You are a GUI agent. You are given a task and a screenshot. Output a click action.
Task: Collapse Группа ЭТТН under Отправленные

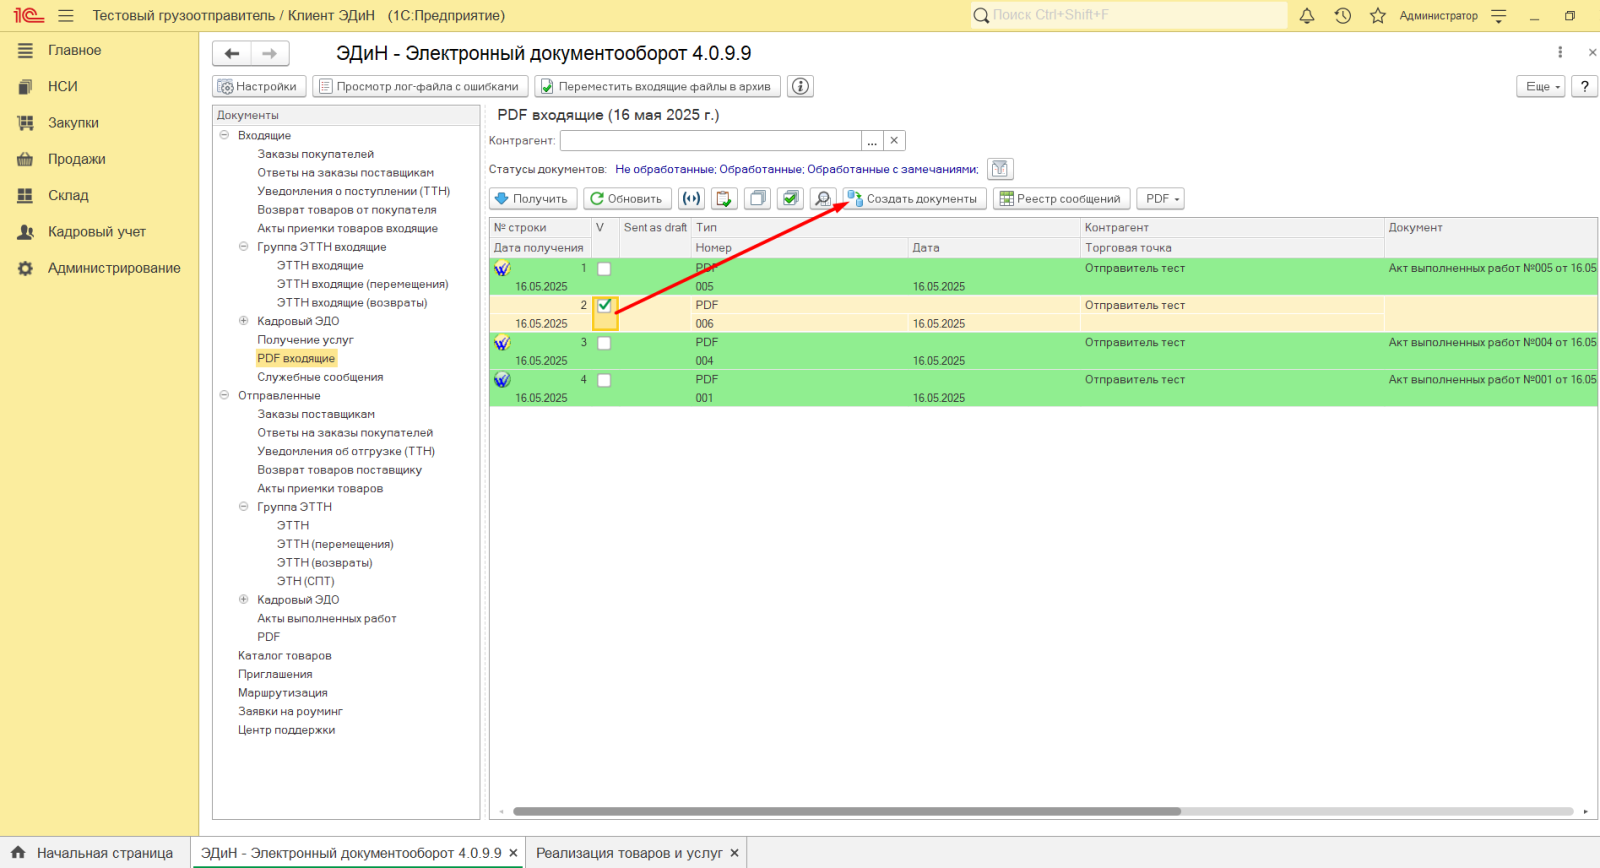point(243,506)
